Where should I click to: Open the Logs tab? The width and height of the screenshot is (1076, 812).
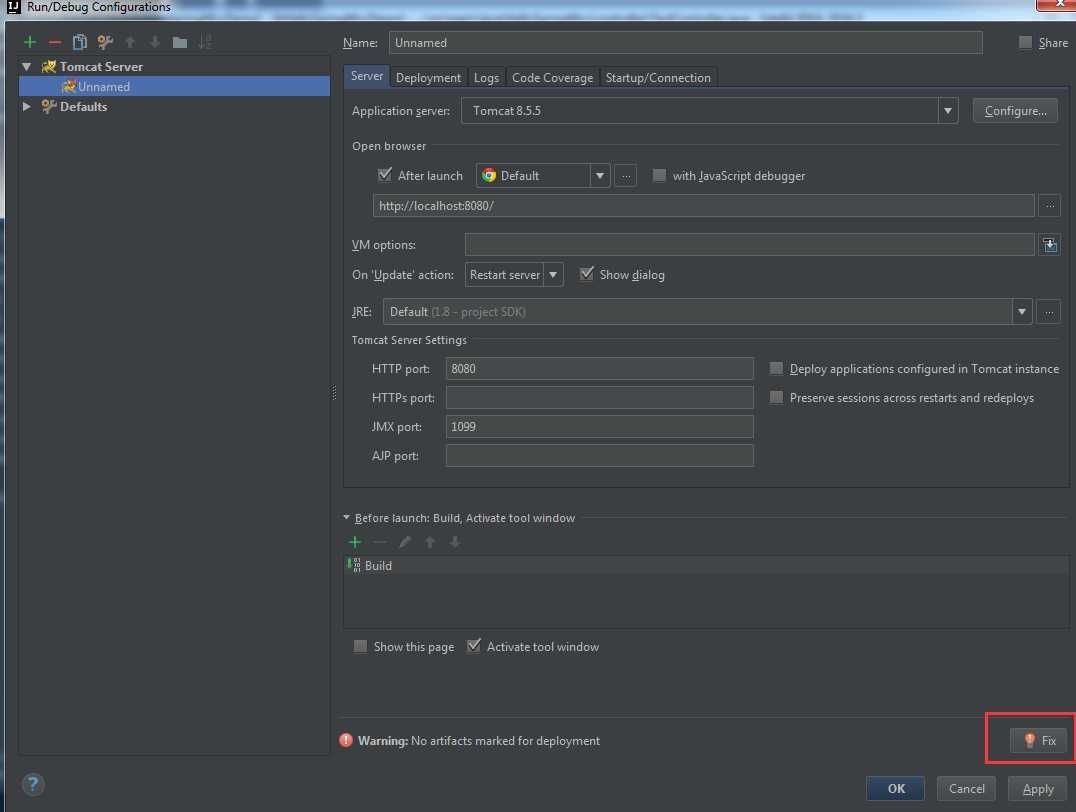(x=487, y=78)
